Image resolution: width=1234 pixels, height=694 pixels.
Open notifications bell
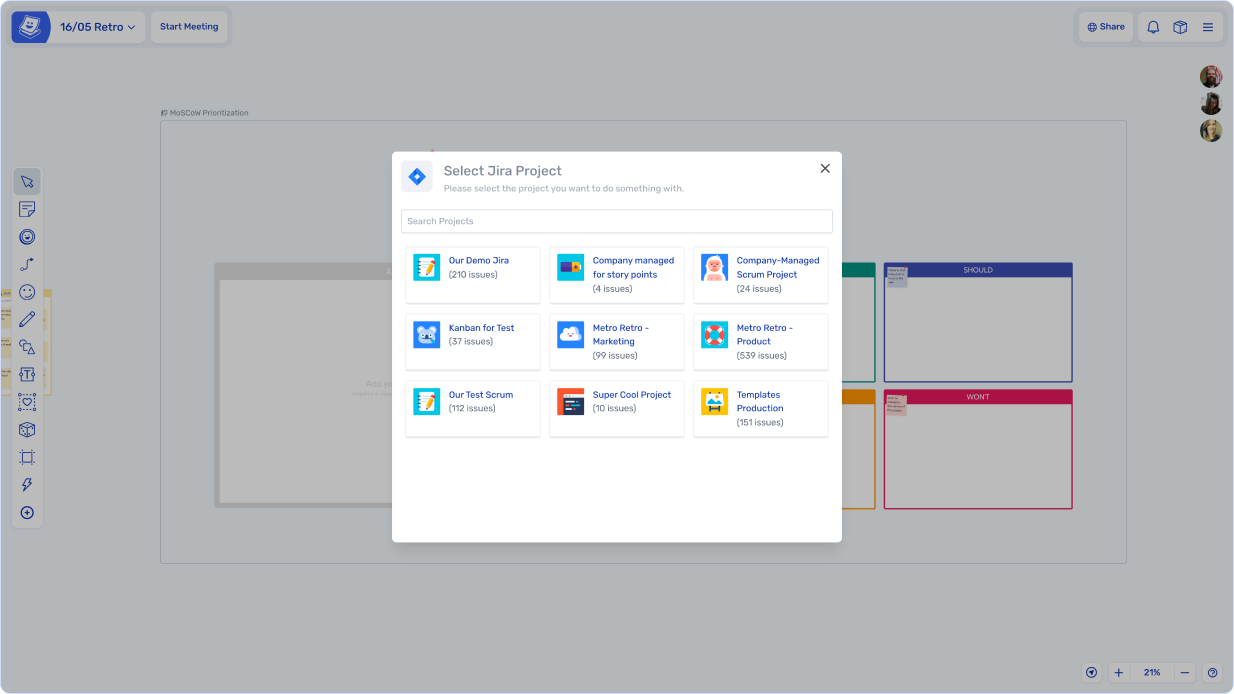[x=1153, y=27]
